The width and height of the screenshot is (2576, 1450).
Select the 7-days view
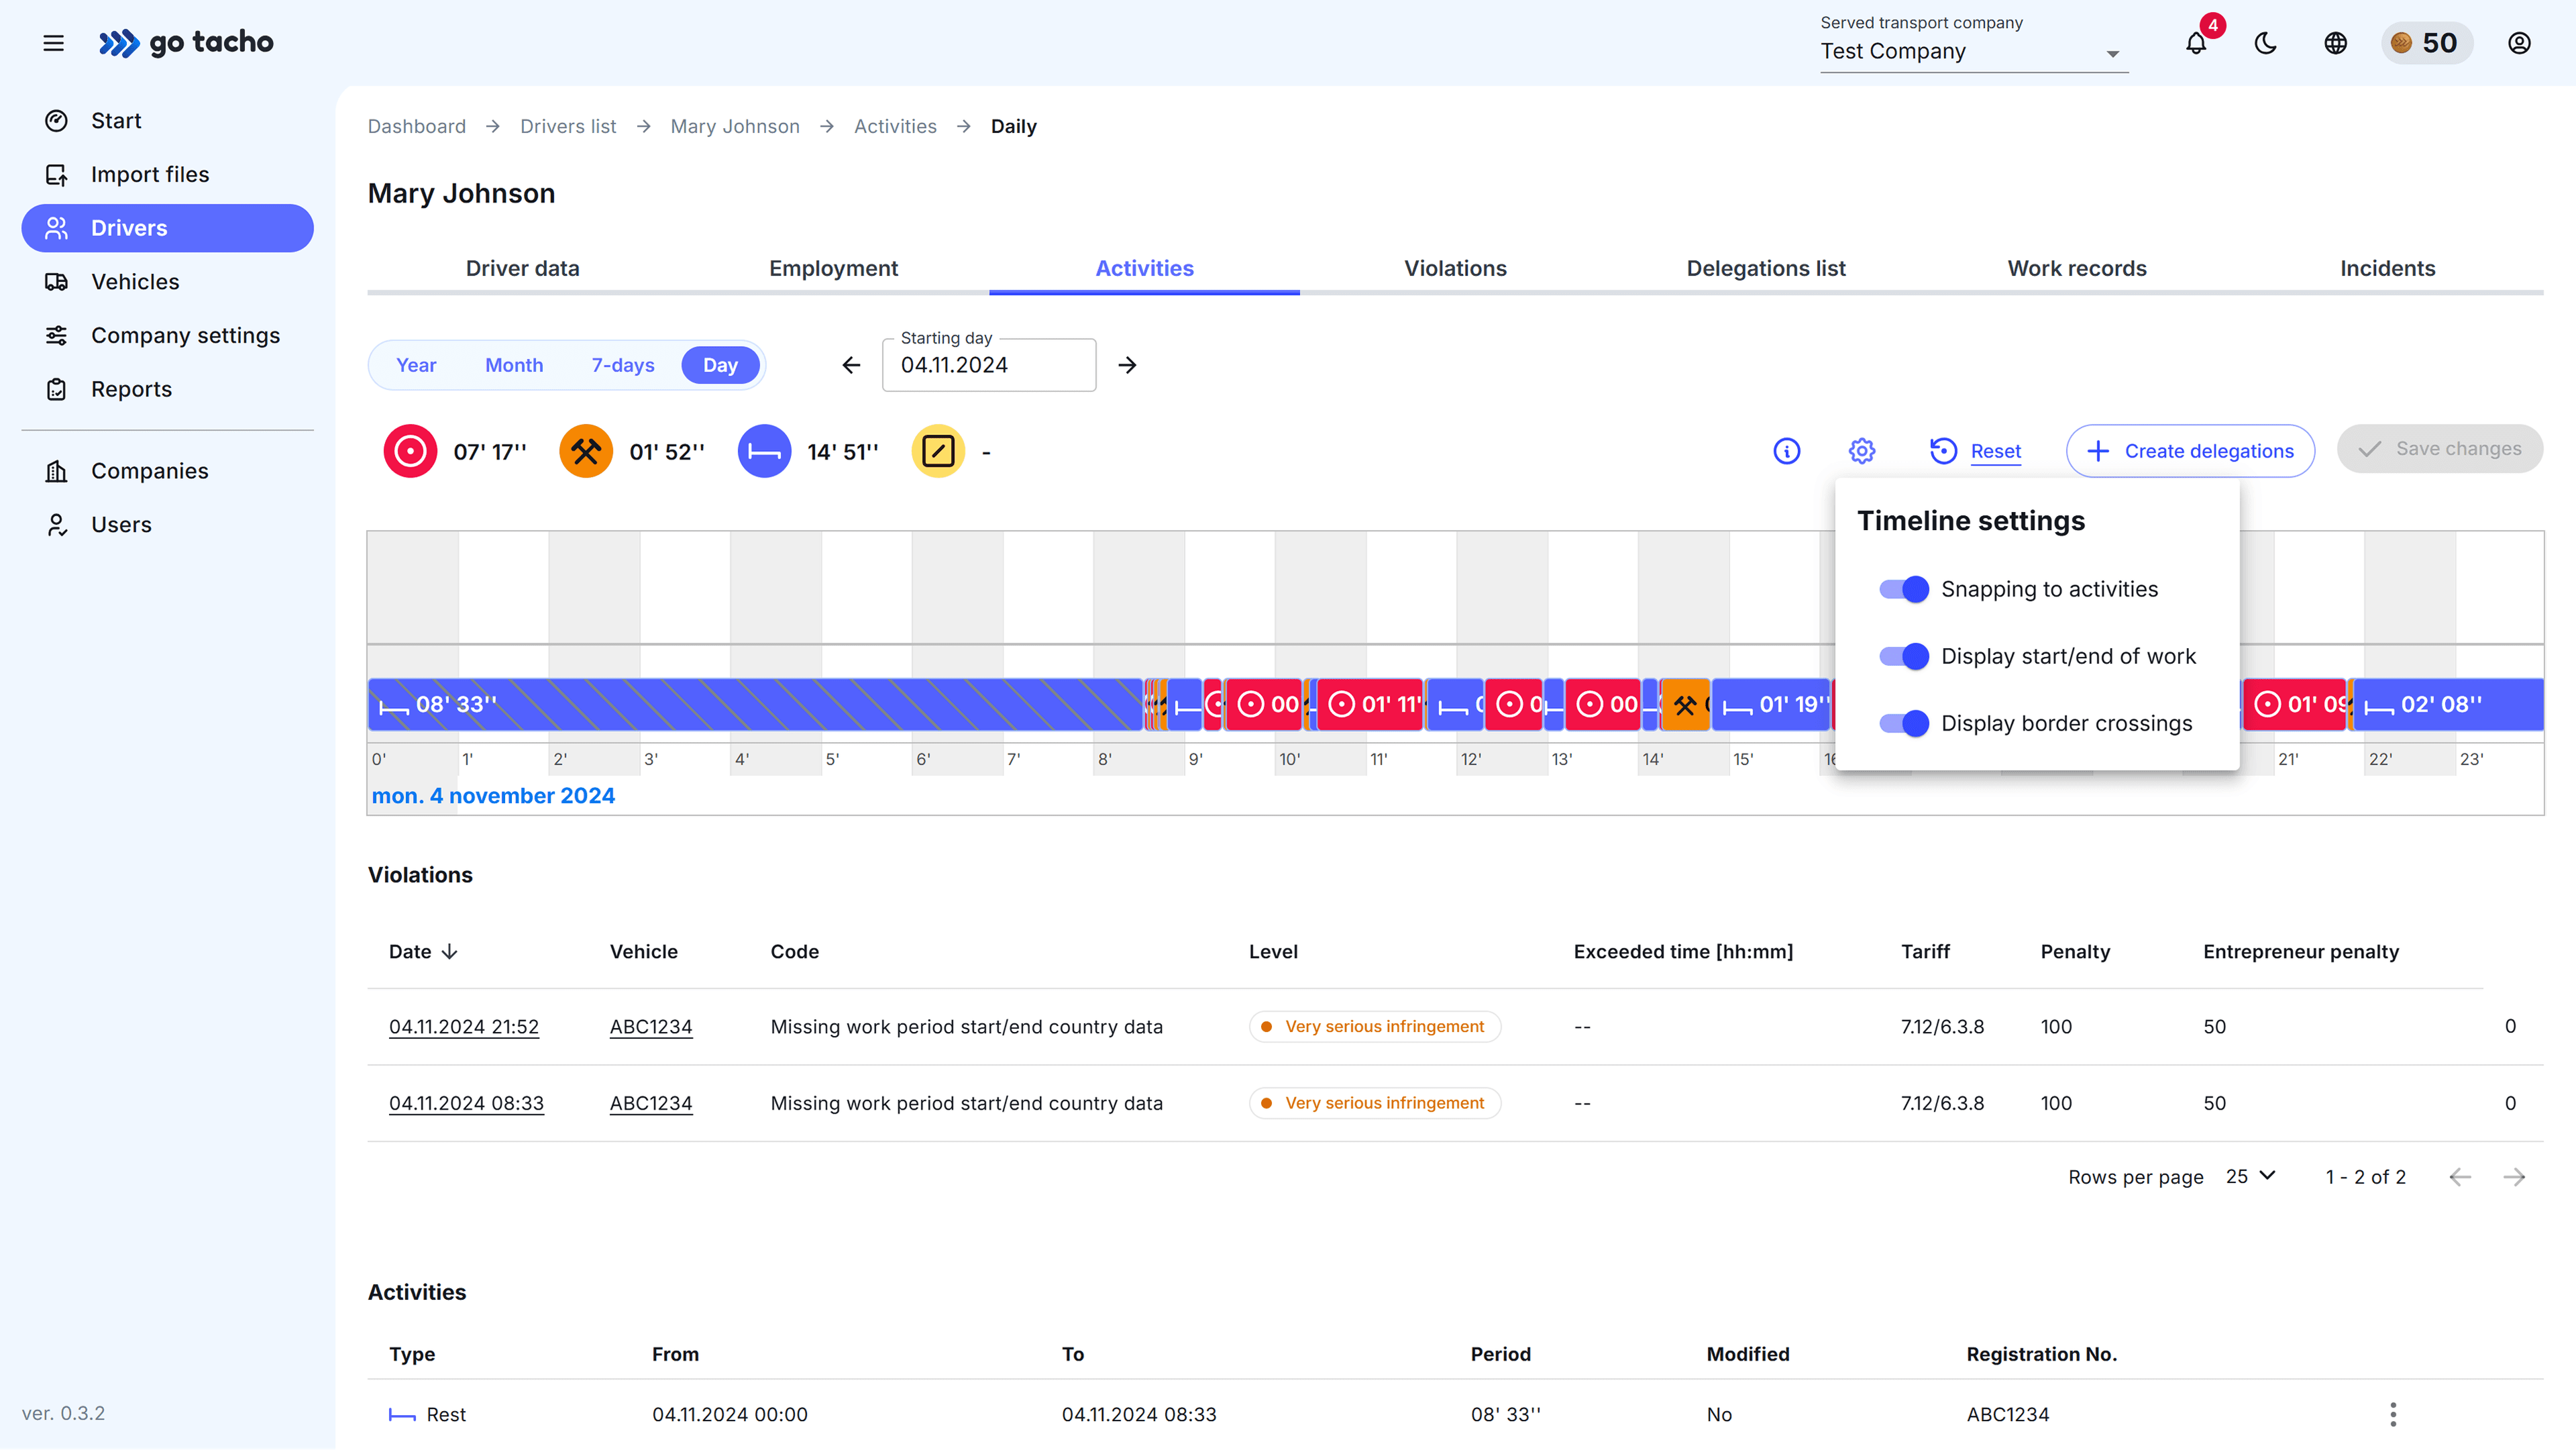(622, 365)
